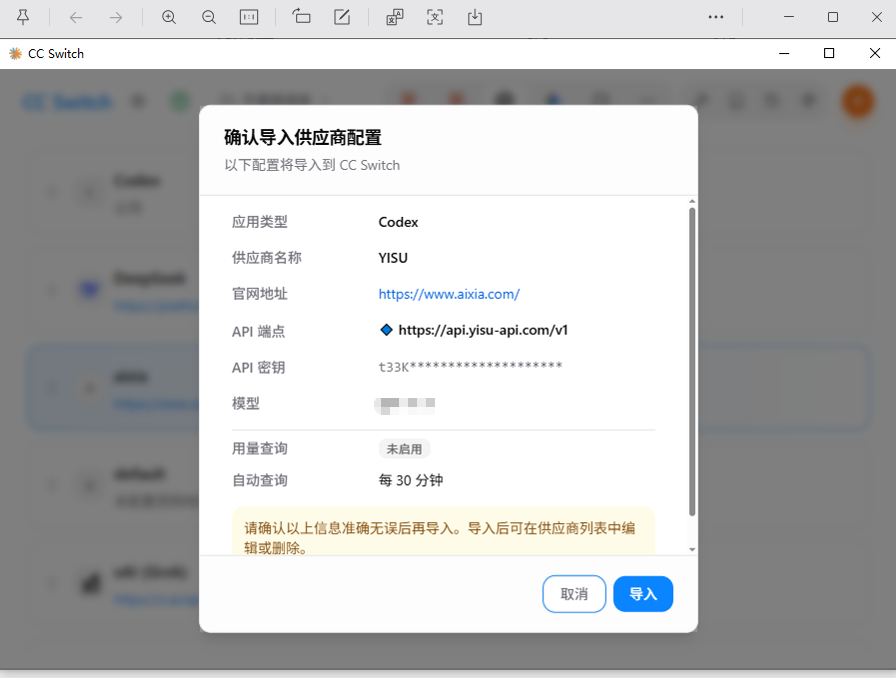This screenshot has width=896, height=678.
Task: Zoom in on the image
Action: click(x=169, y=17)
